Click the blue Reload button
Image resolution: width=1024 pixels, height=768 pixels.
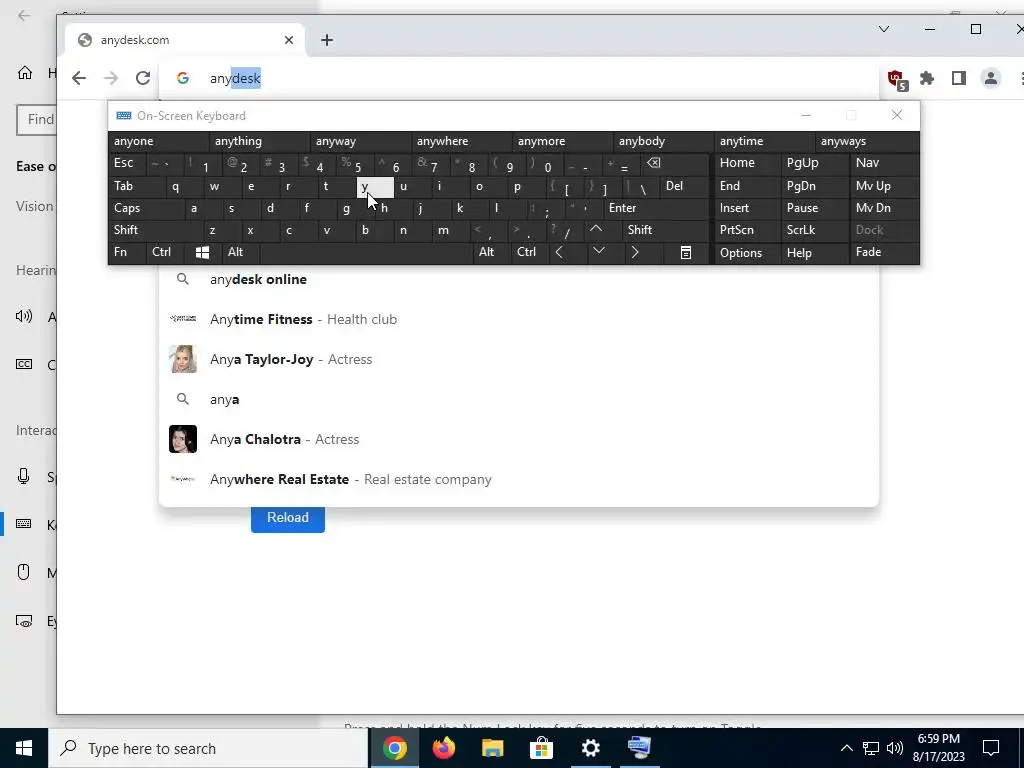point(288,517)
